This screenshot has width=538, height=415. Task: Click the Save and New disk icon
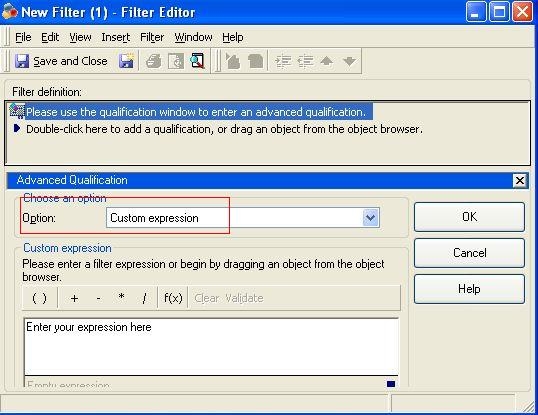[x=126, y=61]
